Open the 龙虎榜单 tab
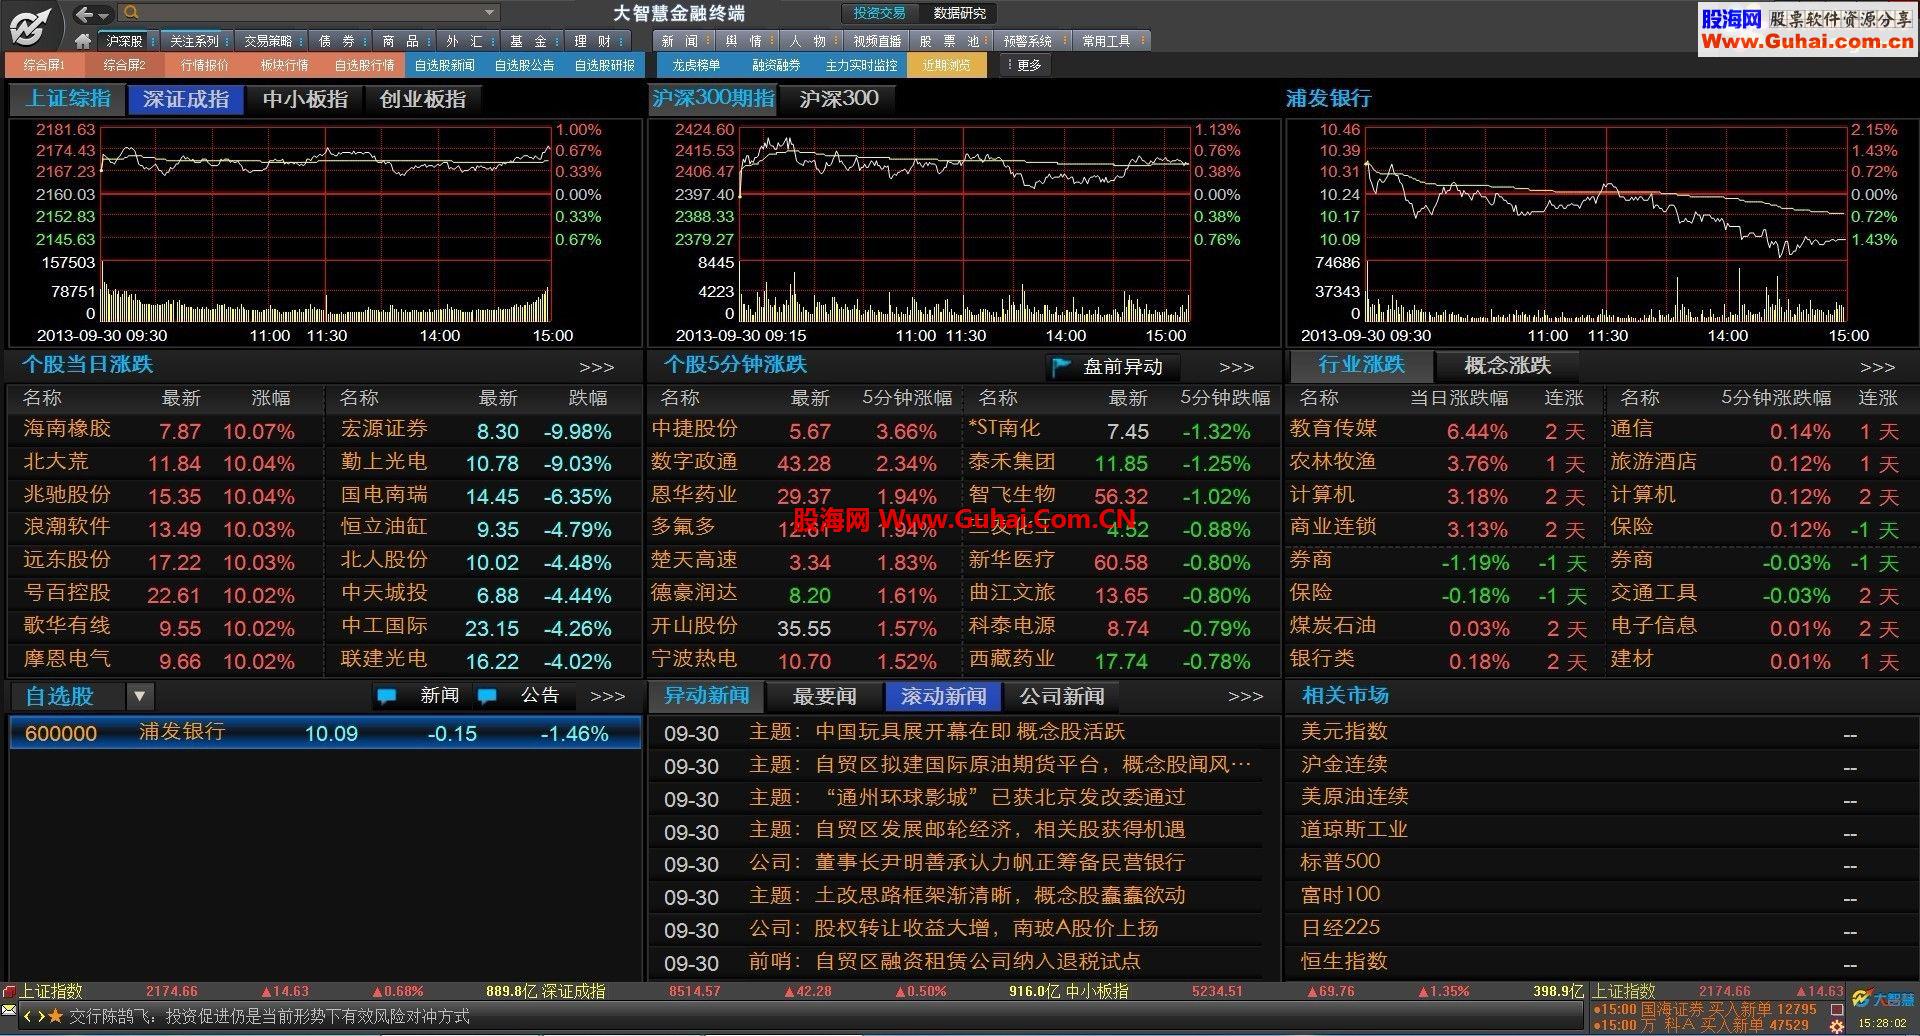The height and width of the screenshot is (1036, 1920). tap(696, 65)
